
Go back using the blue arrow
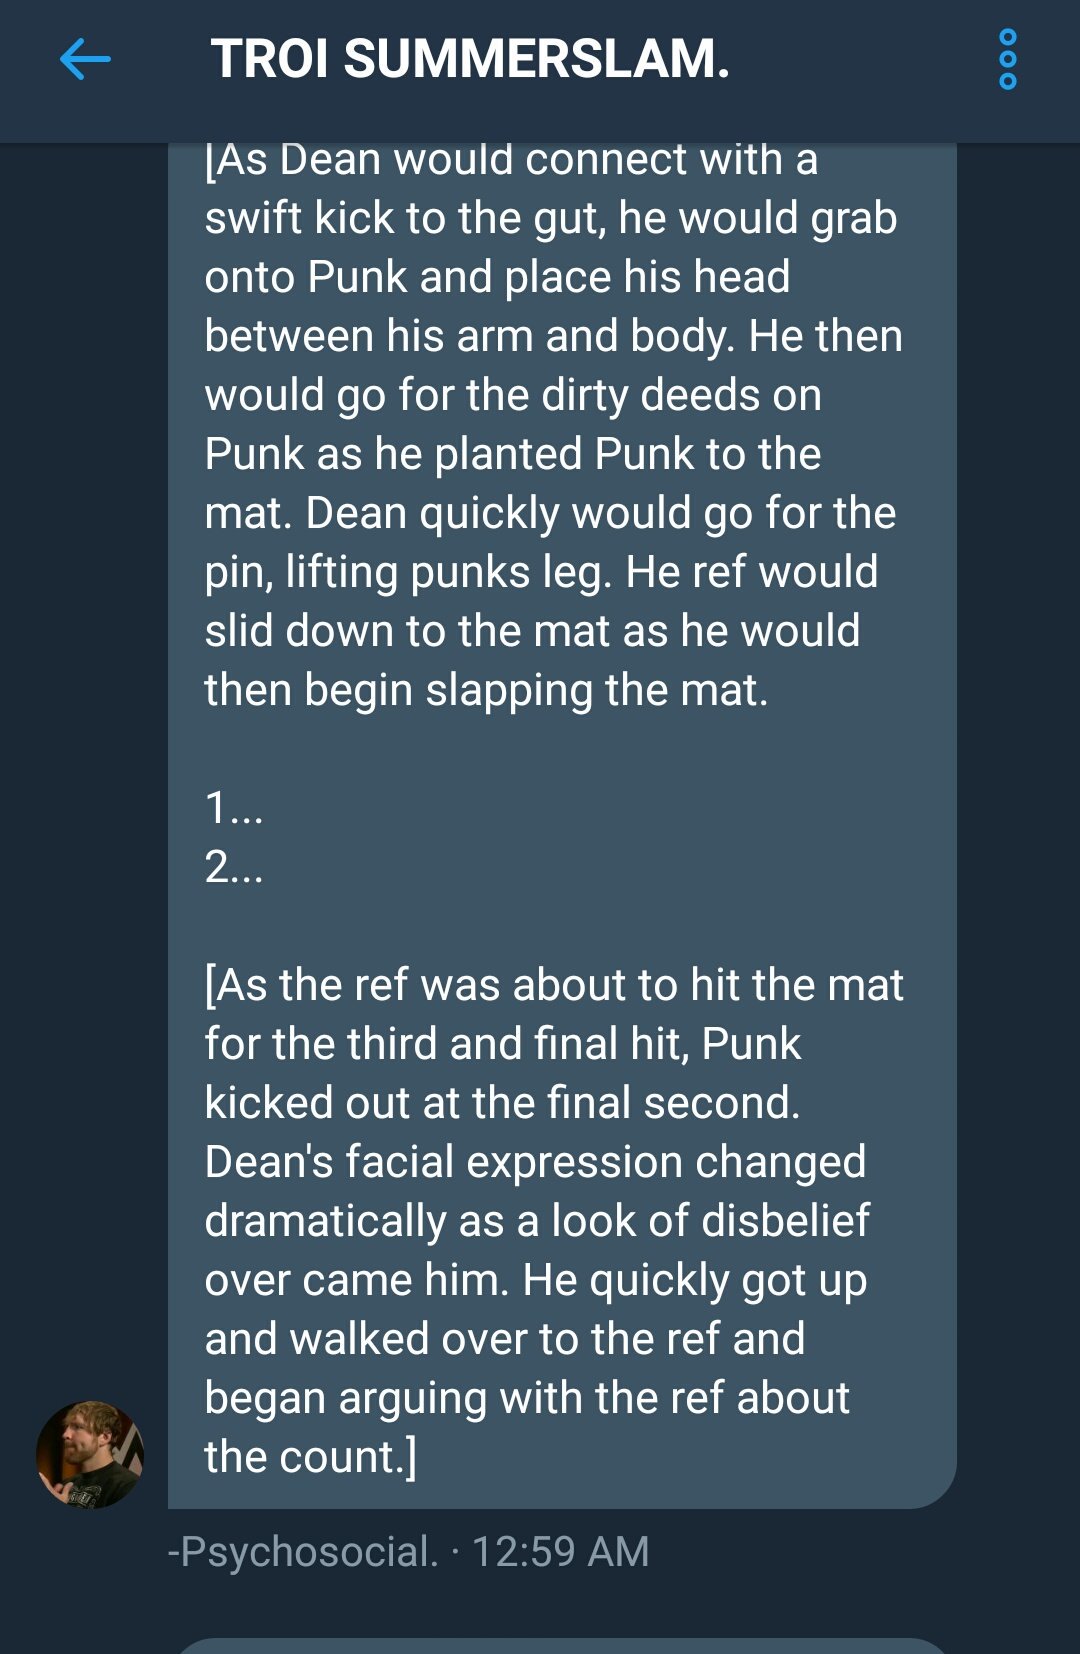[x=85, y=60]
